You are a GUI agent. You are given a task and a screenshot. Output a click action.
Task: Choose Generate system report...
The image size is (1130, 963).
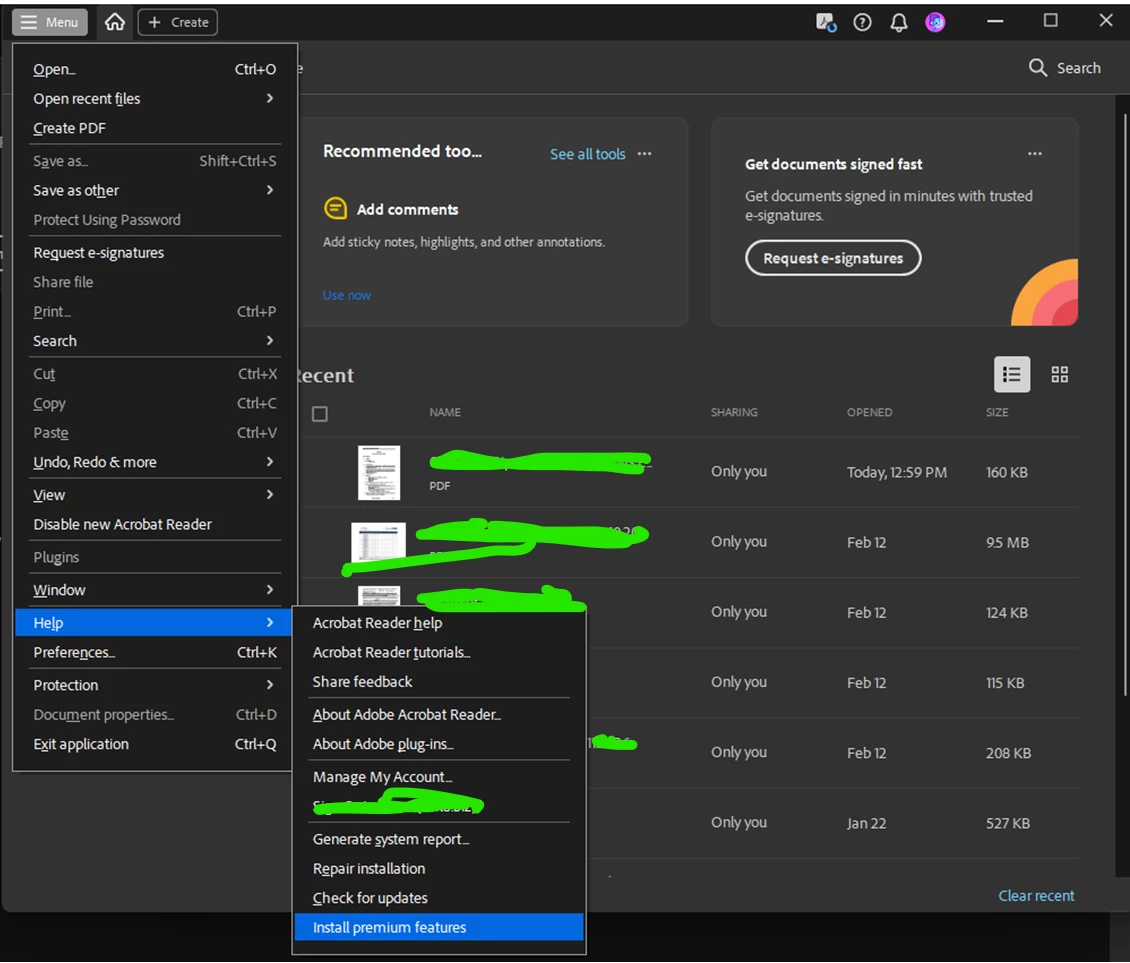439,839
